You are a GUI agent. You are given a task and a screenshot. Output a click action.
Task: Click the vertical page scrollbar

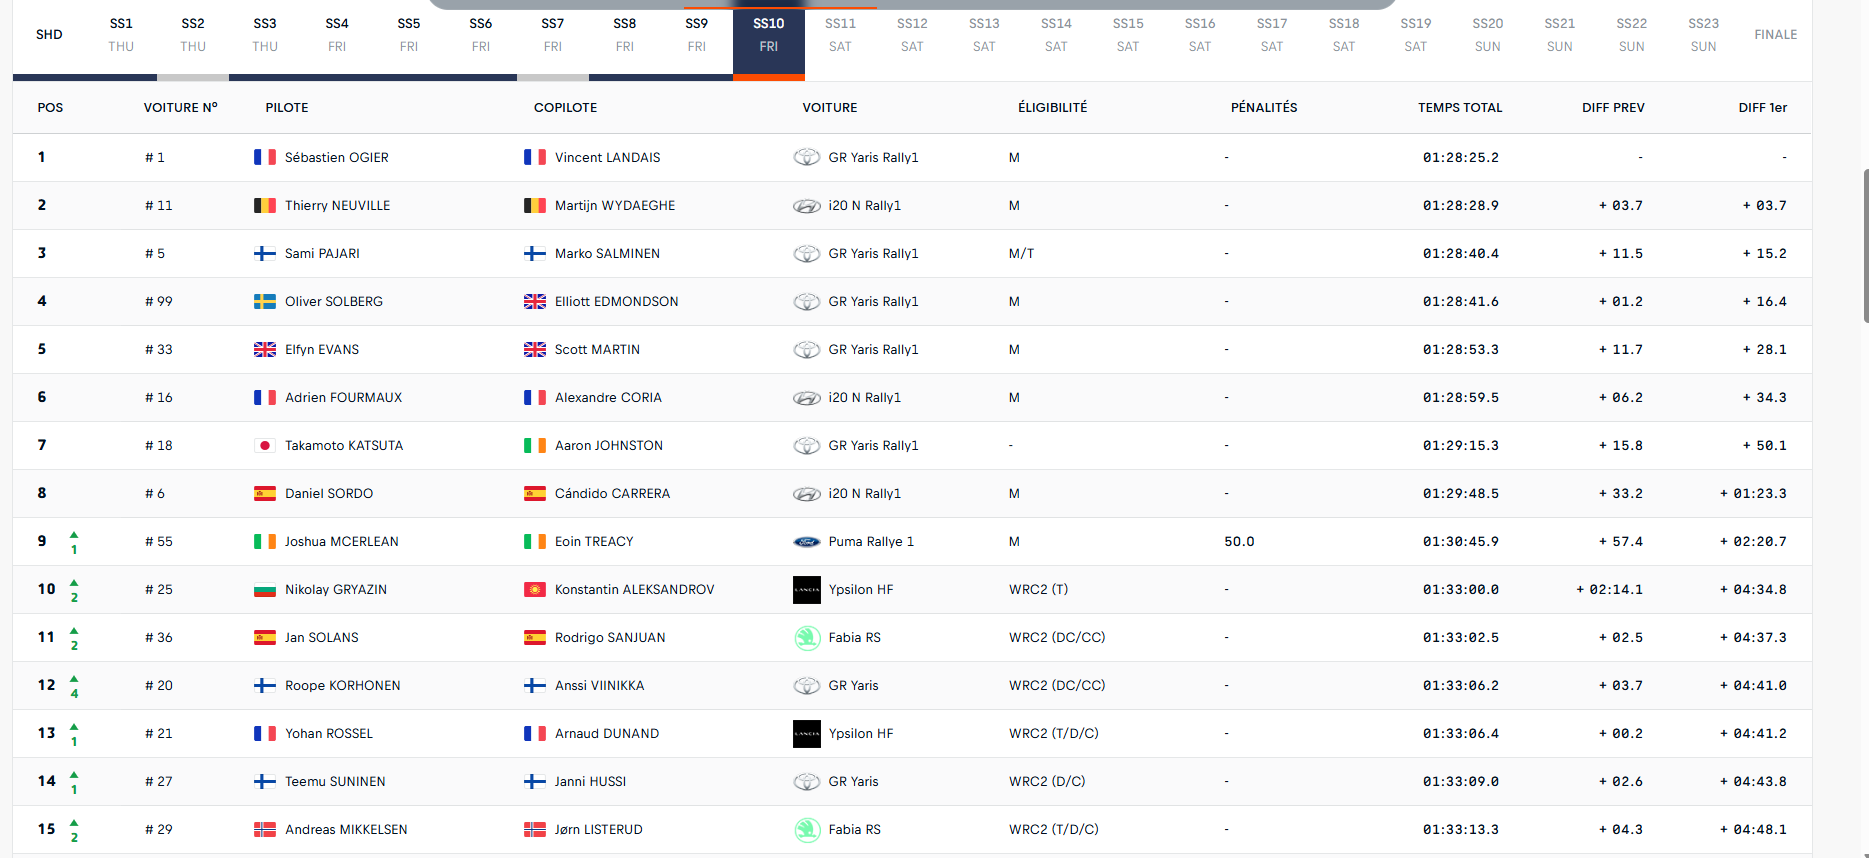tap(1866, 246)
